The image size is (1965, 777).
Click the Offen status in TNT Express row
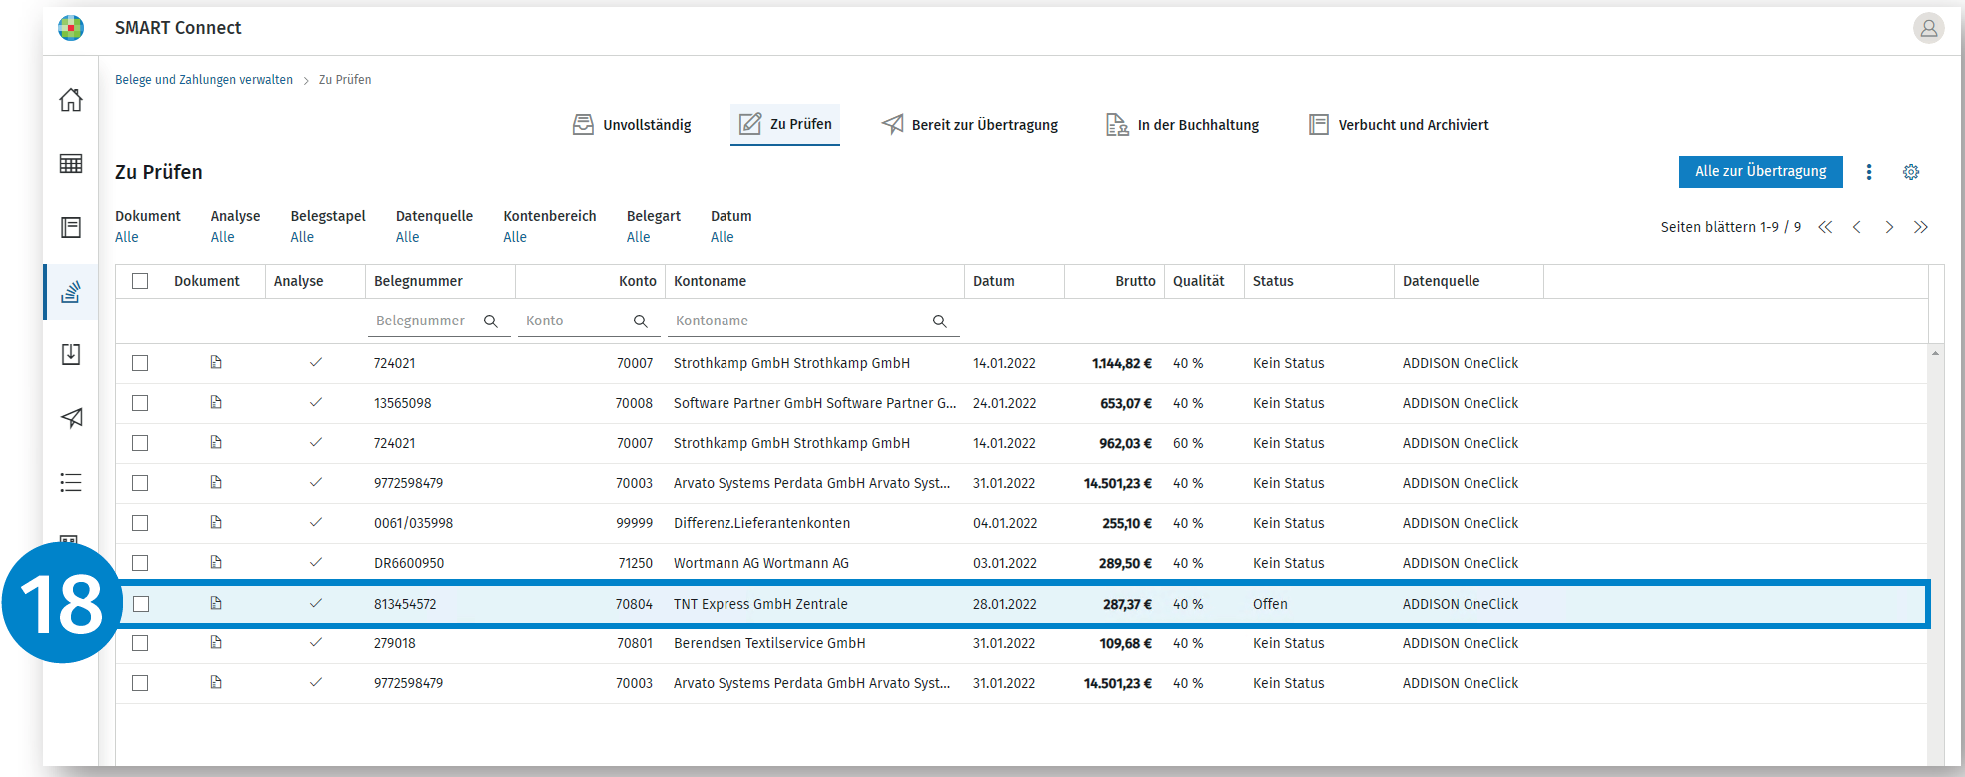point(1270,604)
